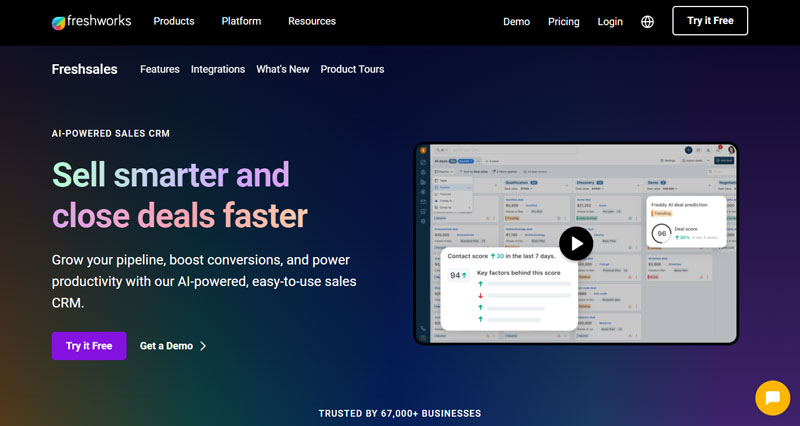This screenshot has height=426, width=800.
Task: Open What's New section
Action: 283,69
